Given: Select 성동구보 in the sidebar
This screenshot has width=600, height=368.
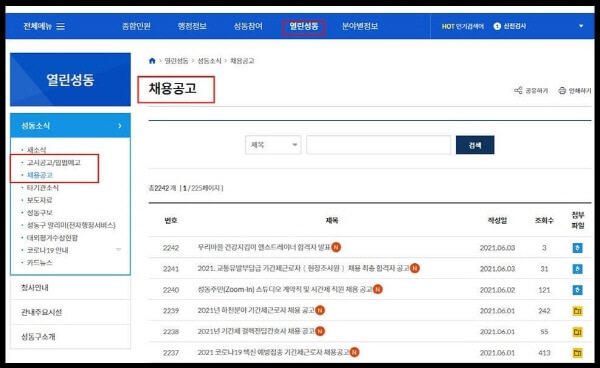Looking at the screenshot, I should click(x=40, y=213).
